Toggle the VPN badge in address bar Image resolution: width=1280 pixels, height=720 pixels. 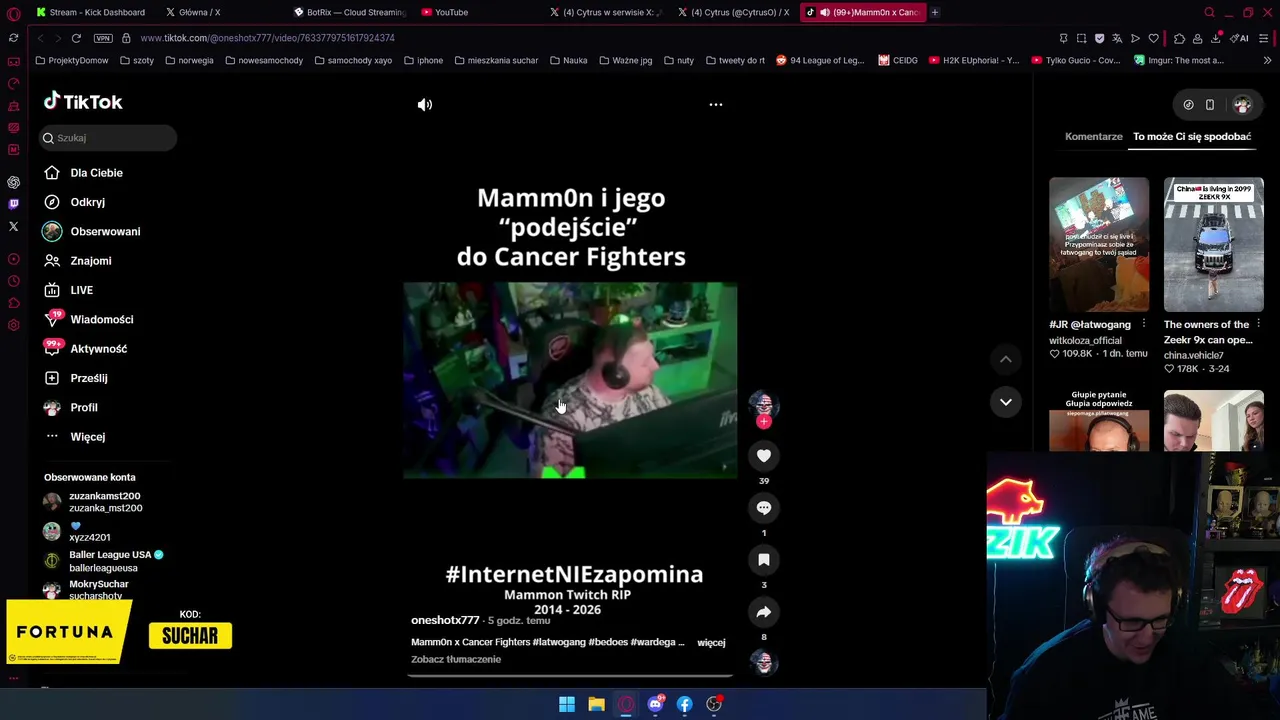point(103,38)
